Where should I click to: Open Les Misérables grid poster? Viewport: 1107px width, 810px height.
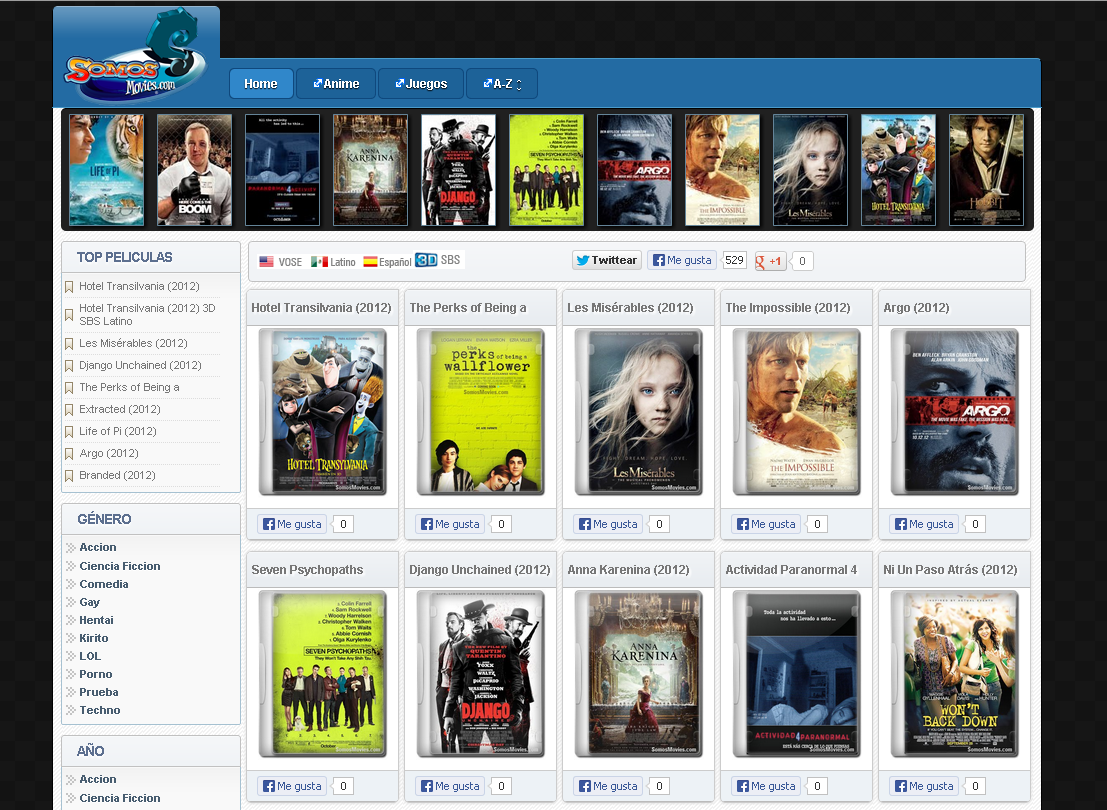[640, 412]
